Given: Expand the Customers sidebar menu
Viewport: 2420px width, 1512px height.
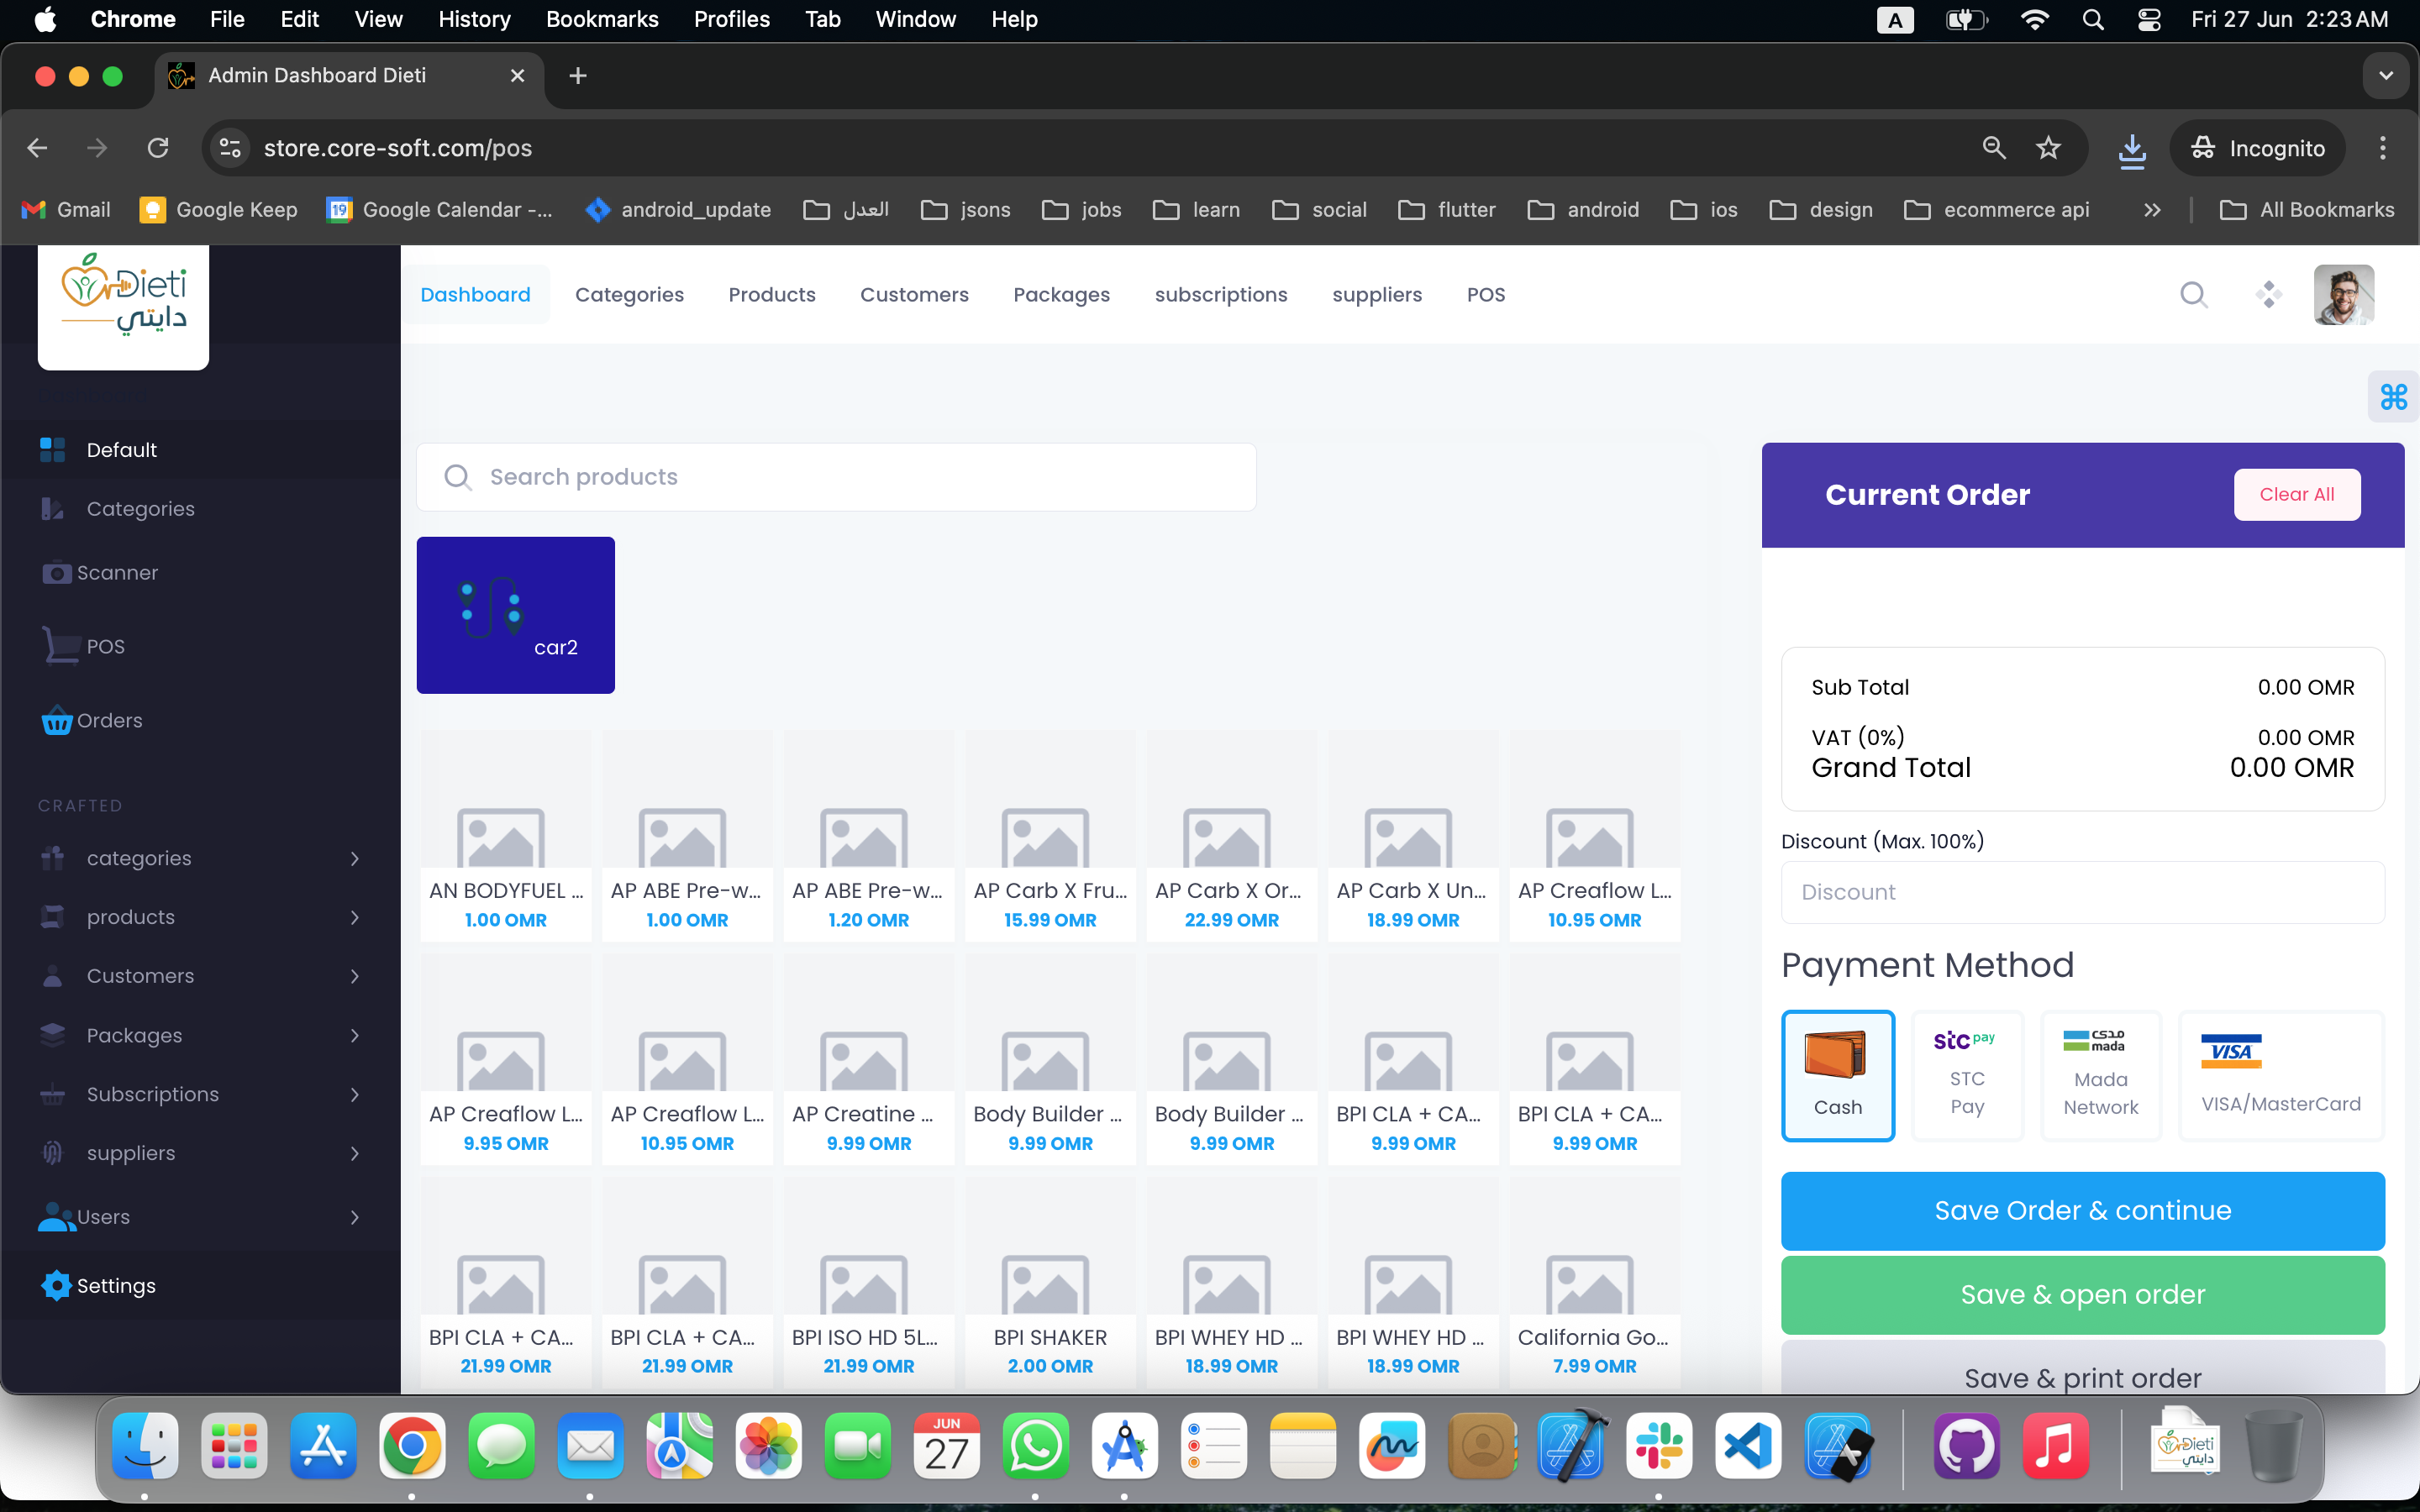Looking at the screenshot, I should 200,976.
